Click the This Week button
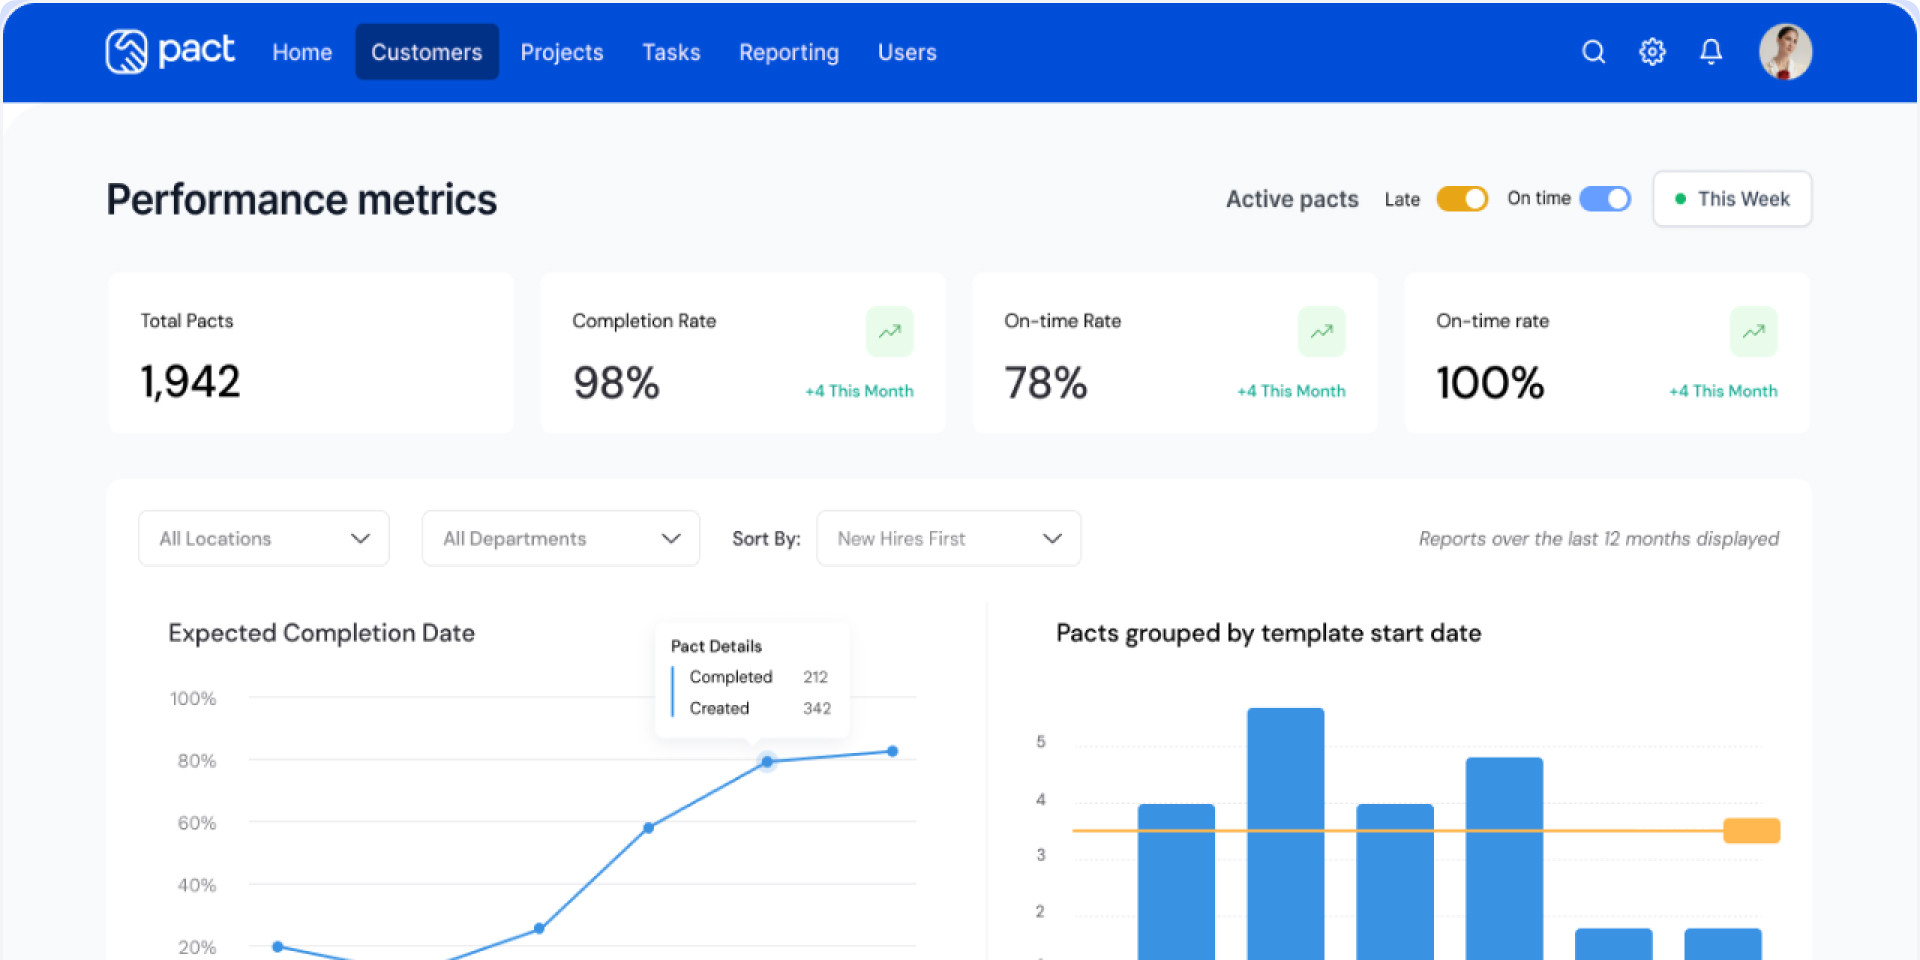1920x960 pixels. point(1732,199)
